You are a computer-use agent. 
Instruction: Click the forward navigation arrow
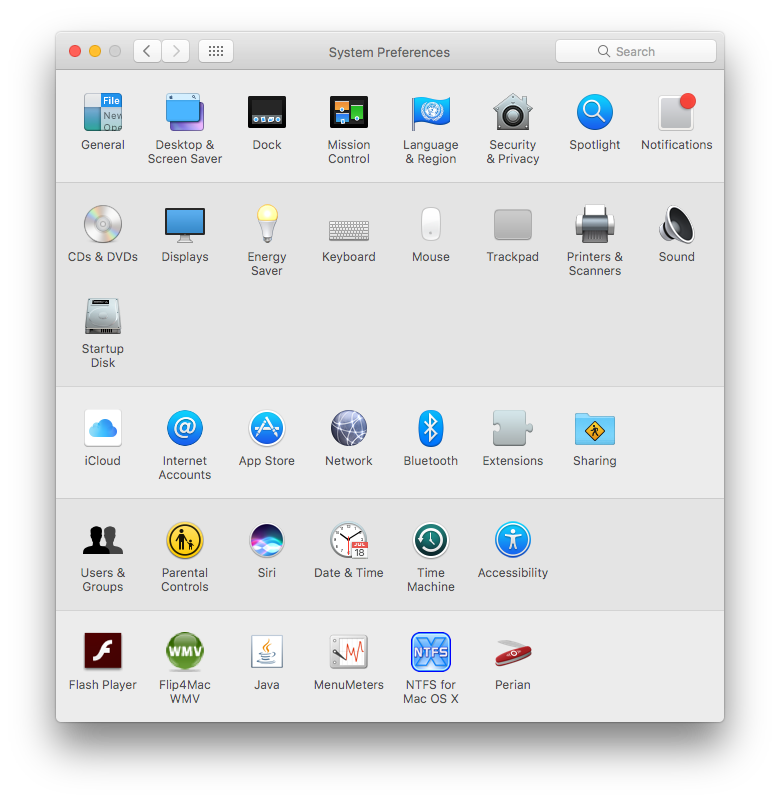176,51
